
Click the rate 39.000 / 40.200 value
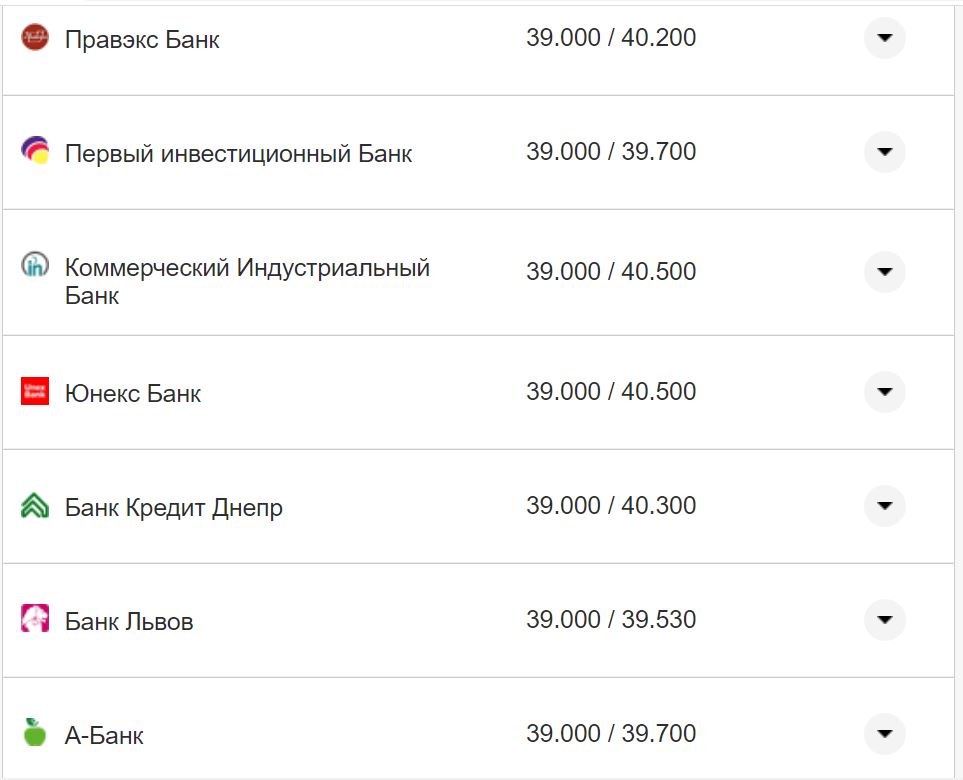coord(612,38)
